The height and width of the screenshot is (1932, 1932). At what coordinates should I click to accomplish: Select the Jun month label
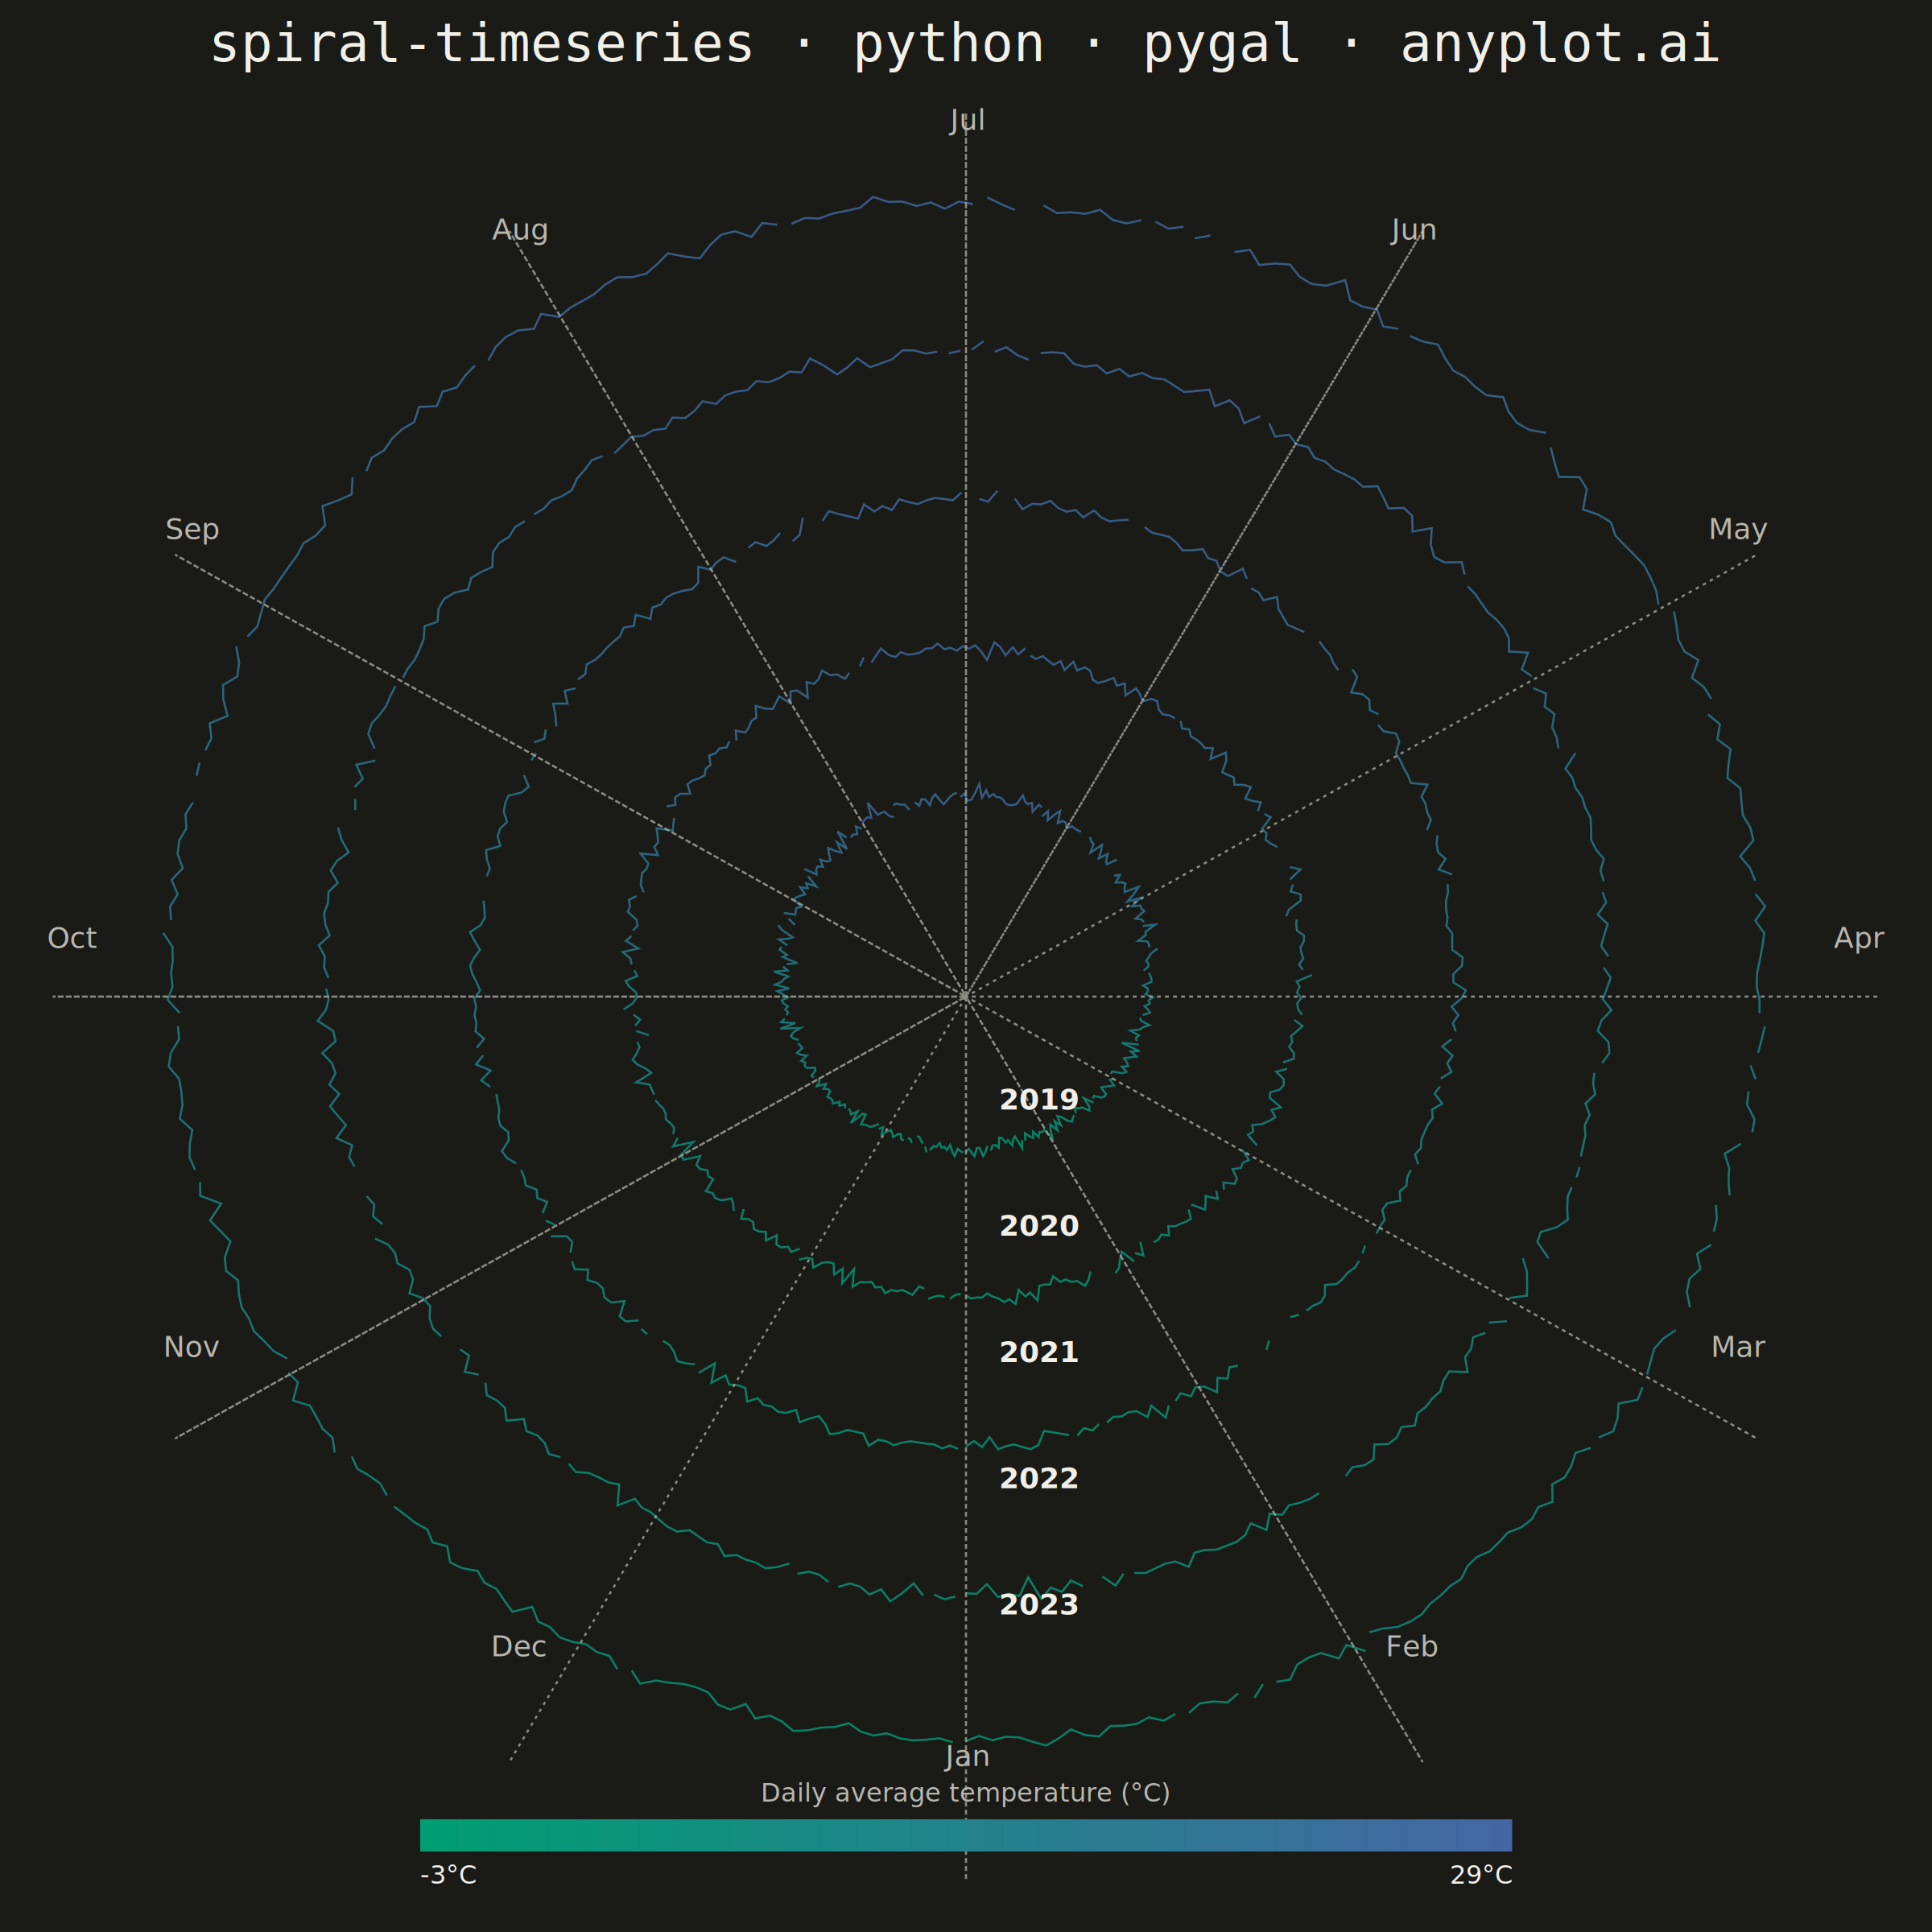click(1413, 230)
